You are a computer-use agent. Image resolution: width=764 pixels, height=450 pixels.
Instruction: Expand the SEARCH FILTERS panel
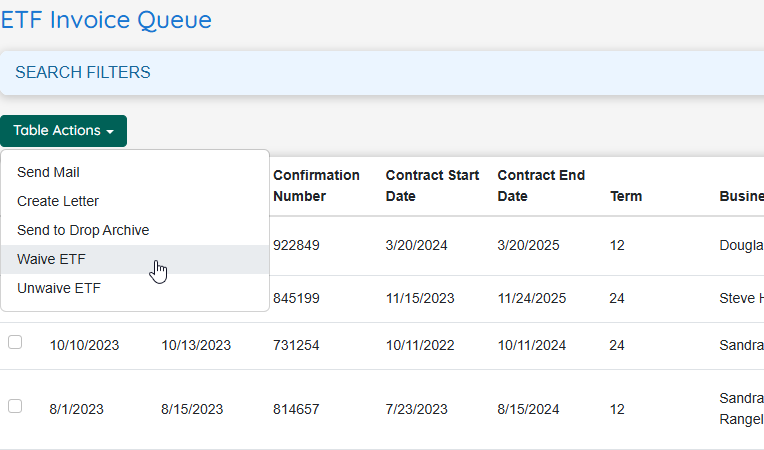[382, 73]
